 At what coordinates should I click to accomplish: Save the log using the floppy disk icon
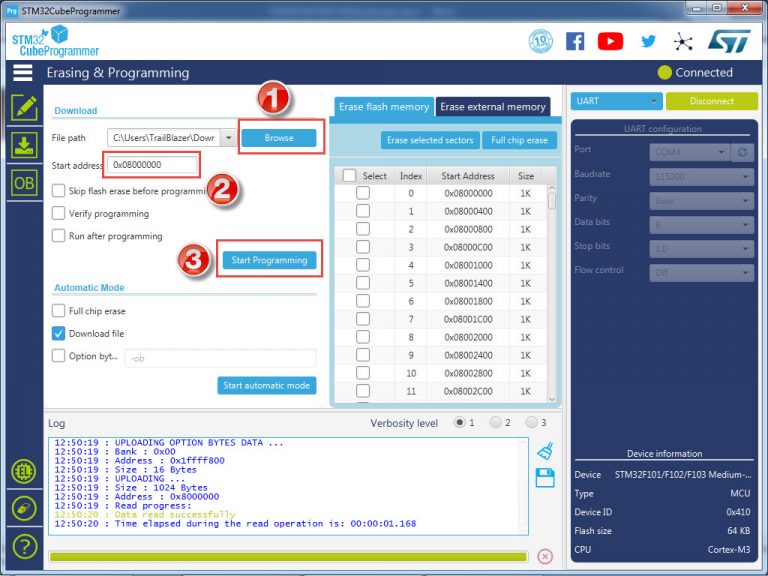click(x=545, y=479)
